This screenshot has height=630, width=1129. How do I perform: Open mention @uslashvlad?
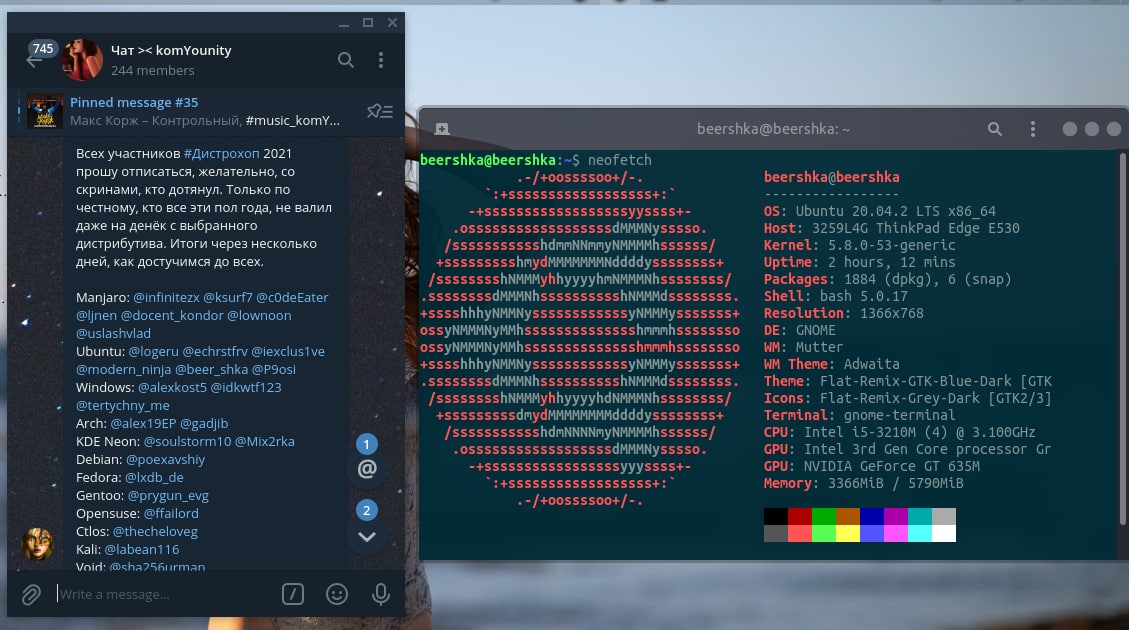[114, 333]
